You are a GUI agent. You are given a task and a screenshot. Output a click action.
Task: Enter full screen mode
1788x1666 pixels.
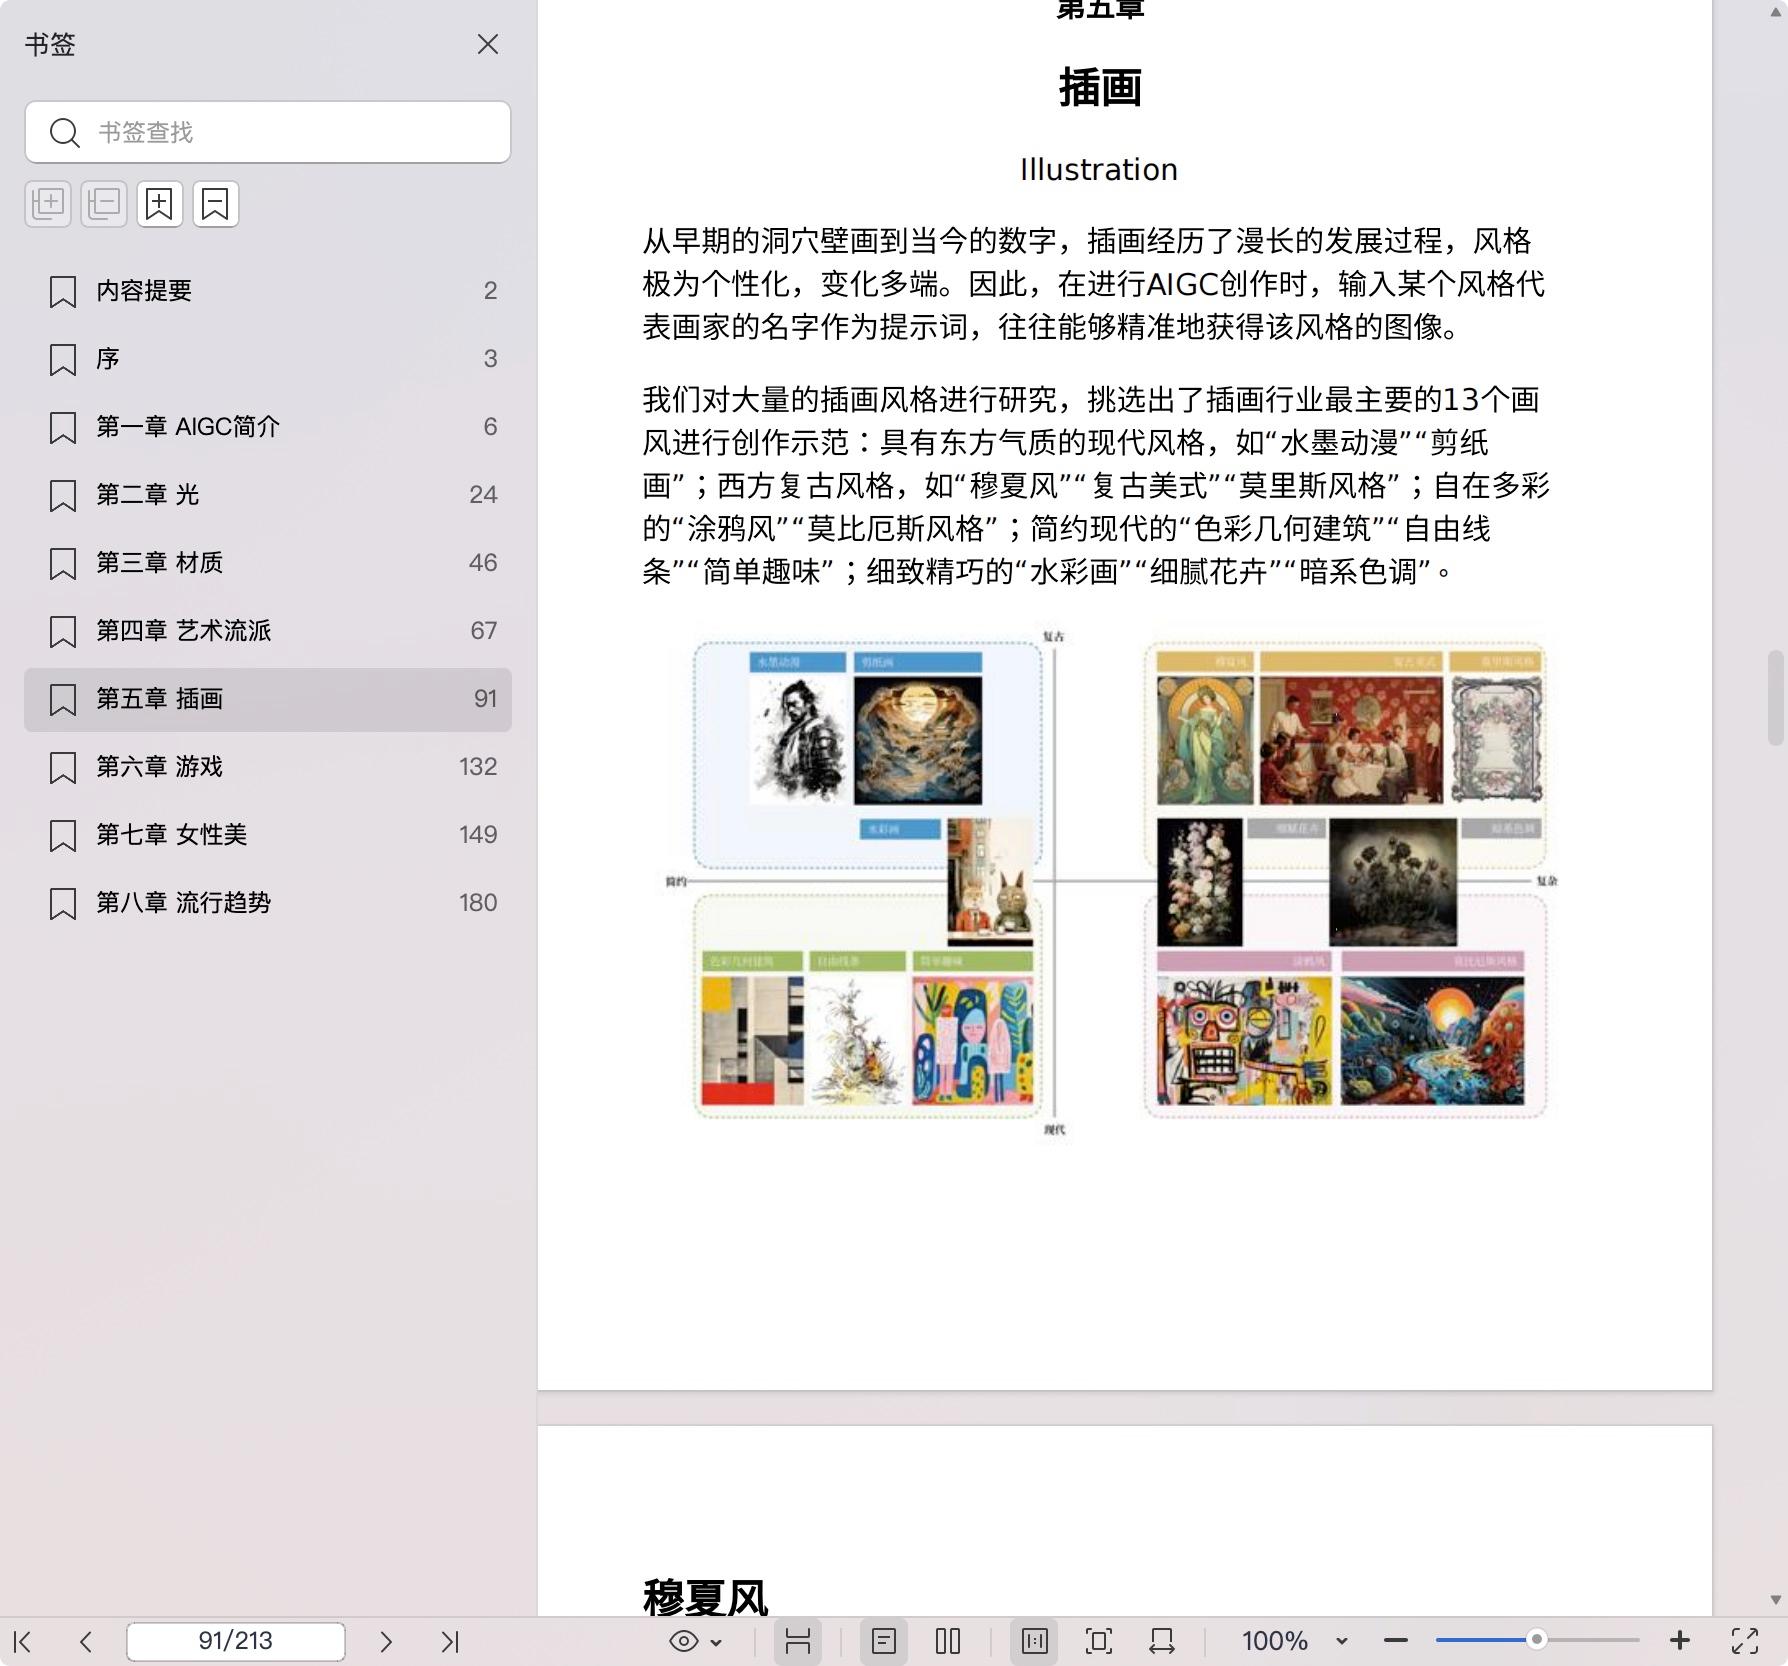click(x=1745, y=1641)
